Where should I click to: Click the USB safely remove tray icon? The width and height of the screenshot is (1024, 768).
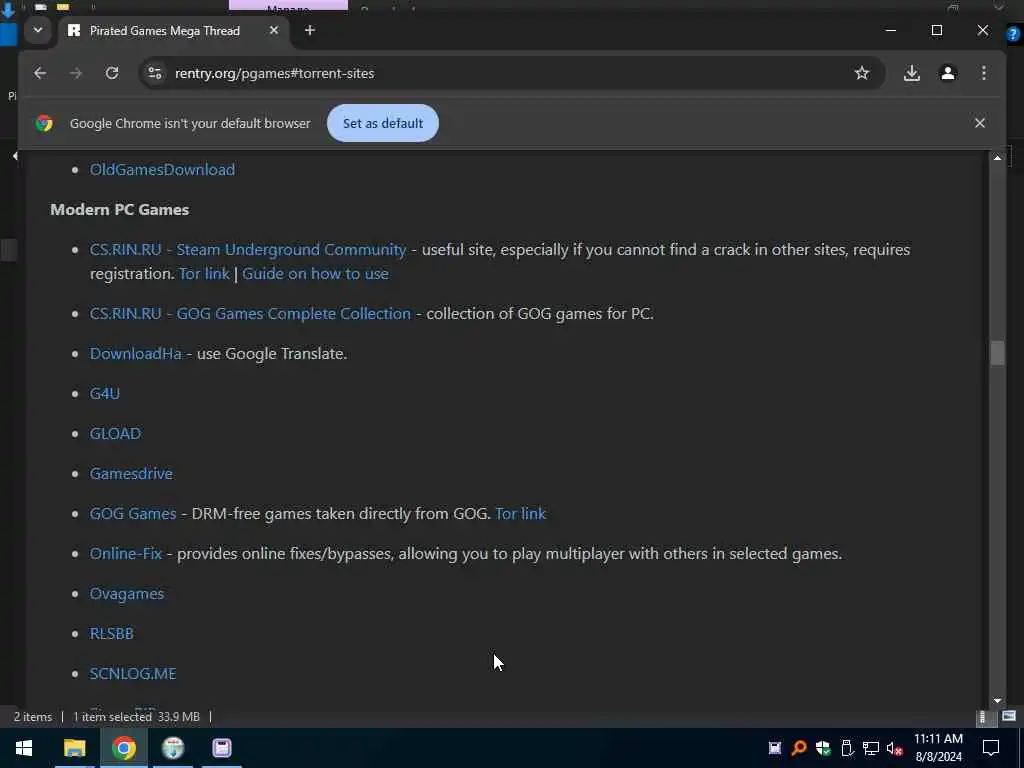point(847,748)
